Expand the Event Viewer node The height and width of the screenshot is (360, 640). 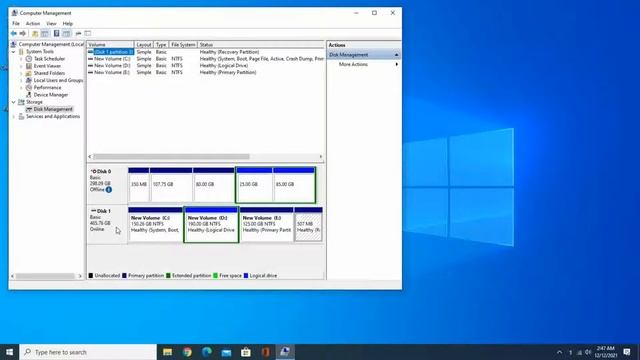click(x=21, y=66)
